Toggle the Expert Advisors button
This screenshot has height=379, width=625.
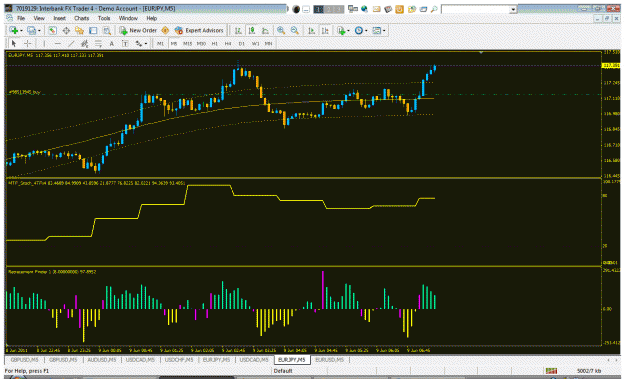tap(199, 30)
